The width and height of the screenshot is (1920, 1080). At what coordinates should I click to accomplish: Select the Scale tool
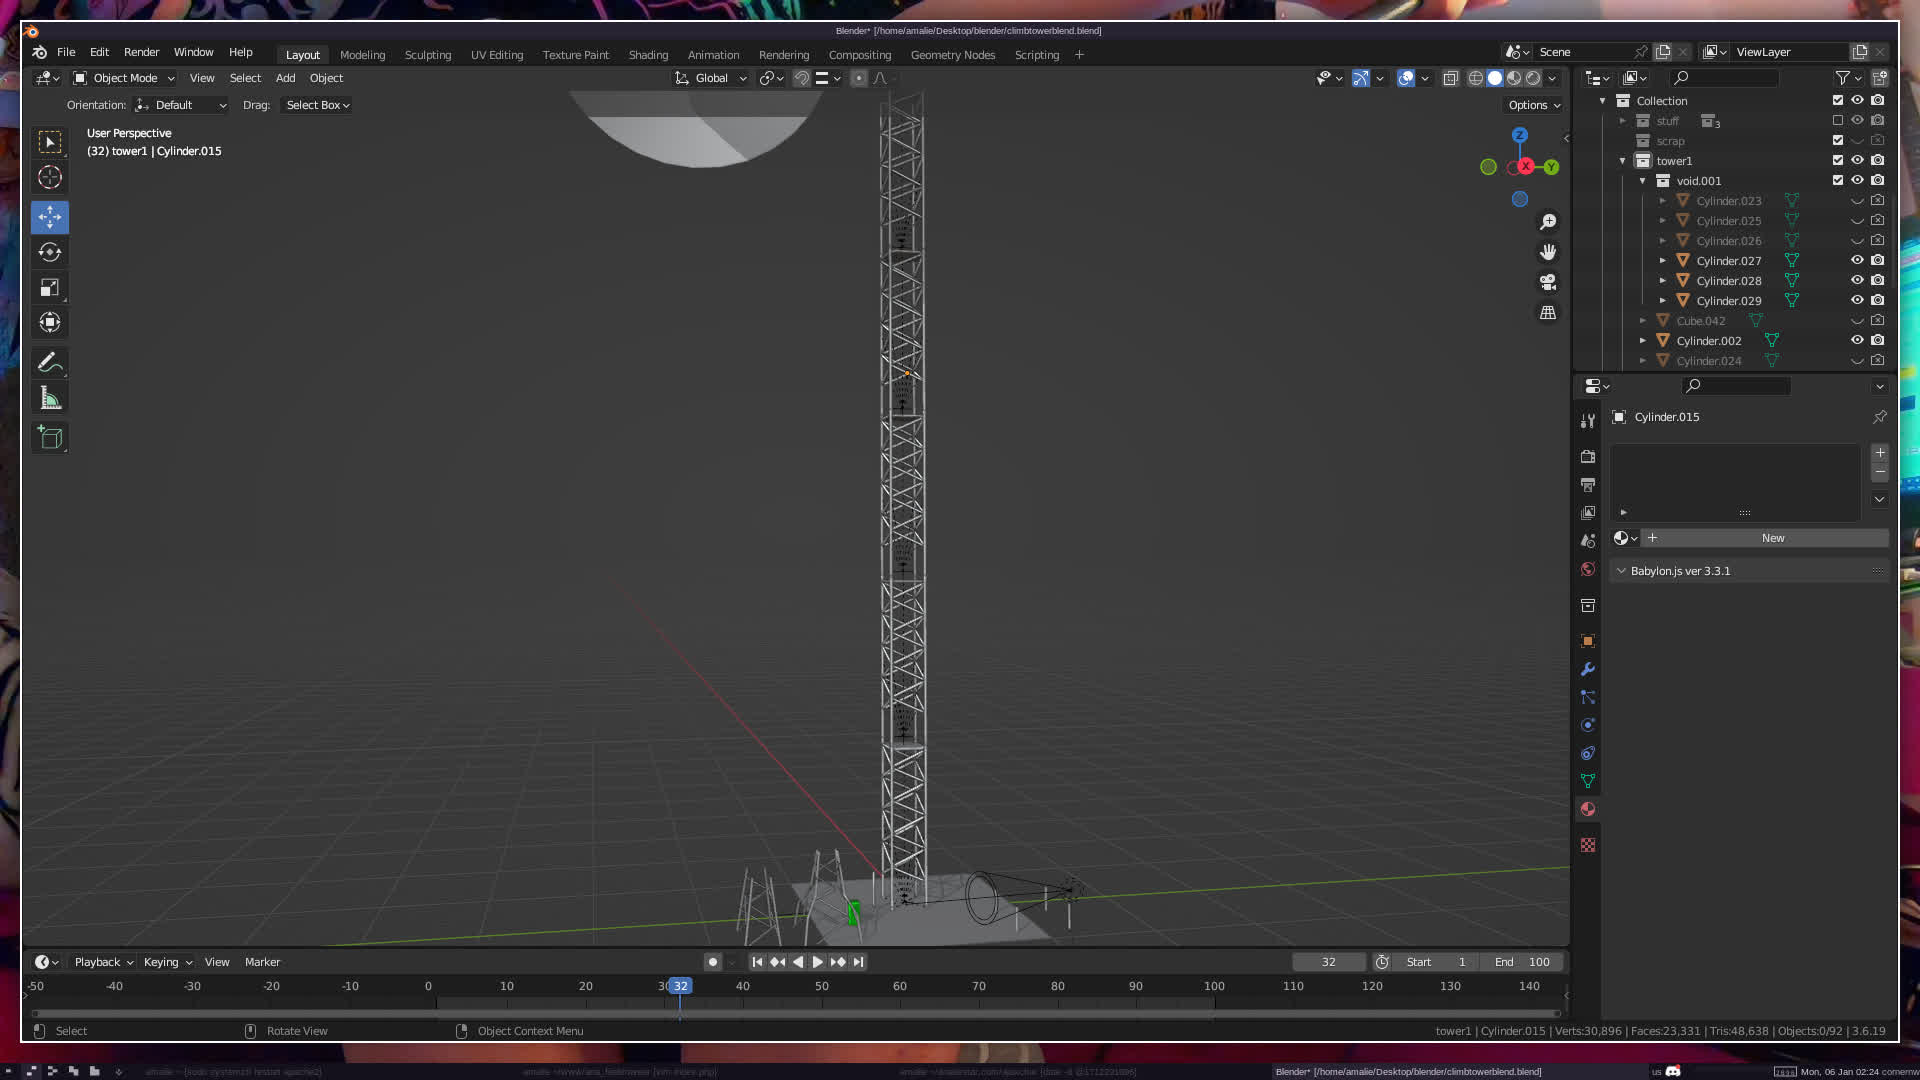click(50, 288)
